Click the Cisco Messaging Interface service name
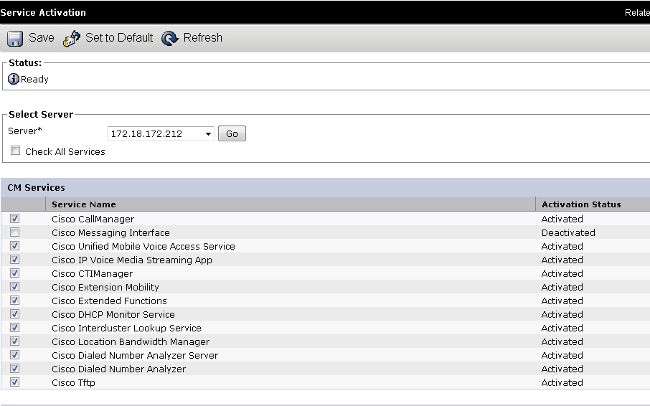The image size is (650, 406). pos(111,233)
